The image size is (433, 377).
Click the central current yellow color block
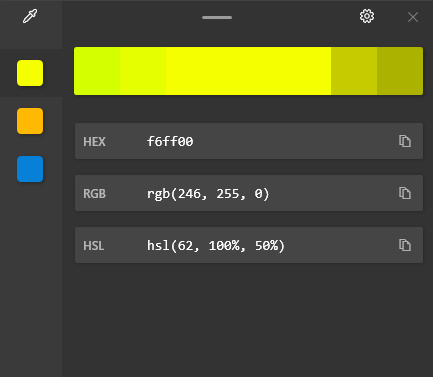[x=248, y=71]
